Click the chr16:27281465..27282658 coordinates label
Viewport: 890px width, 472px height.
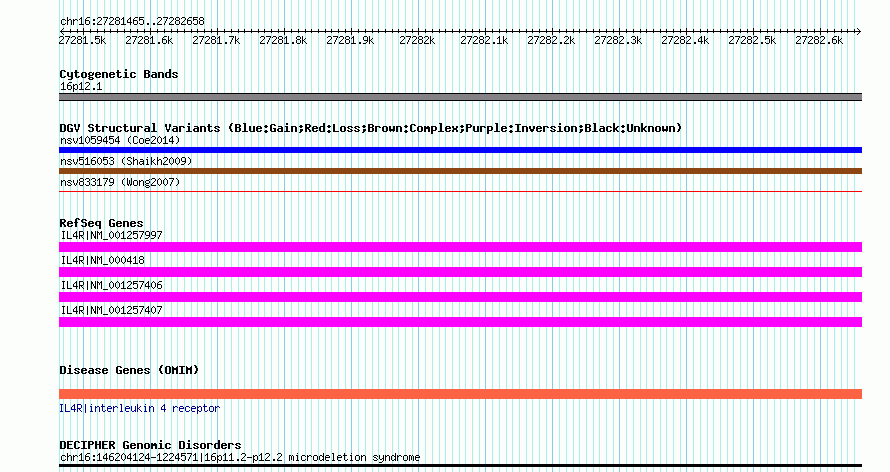132,22
